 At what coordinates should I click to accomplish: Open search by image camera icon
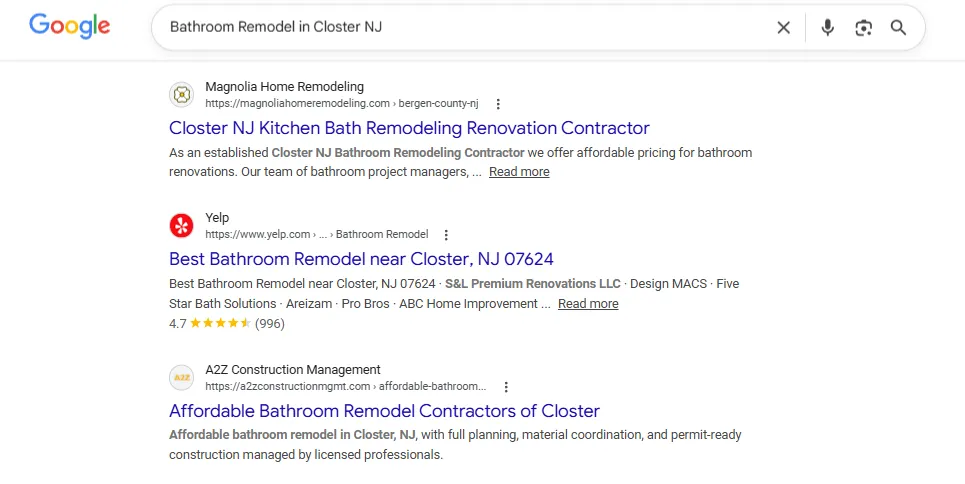(x=863, y=28)
